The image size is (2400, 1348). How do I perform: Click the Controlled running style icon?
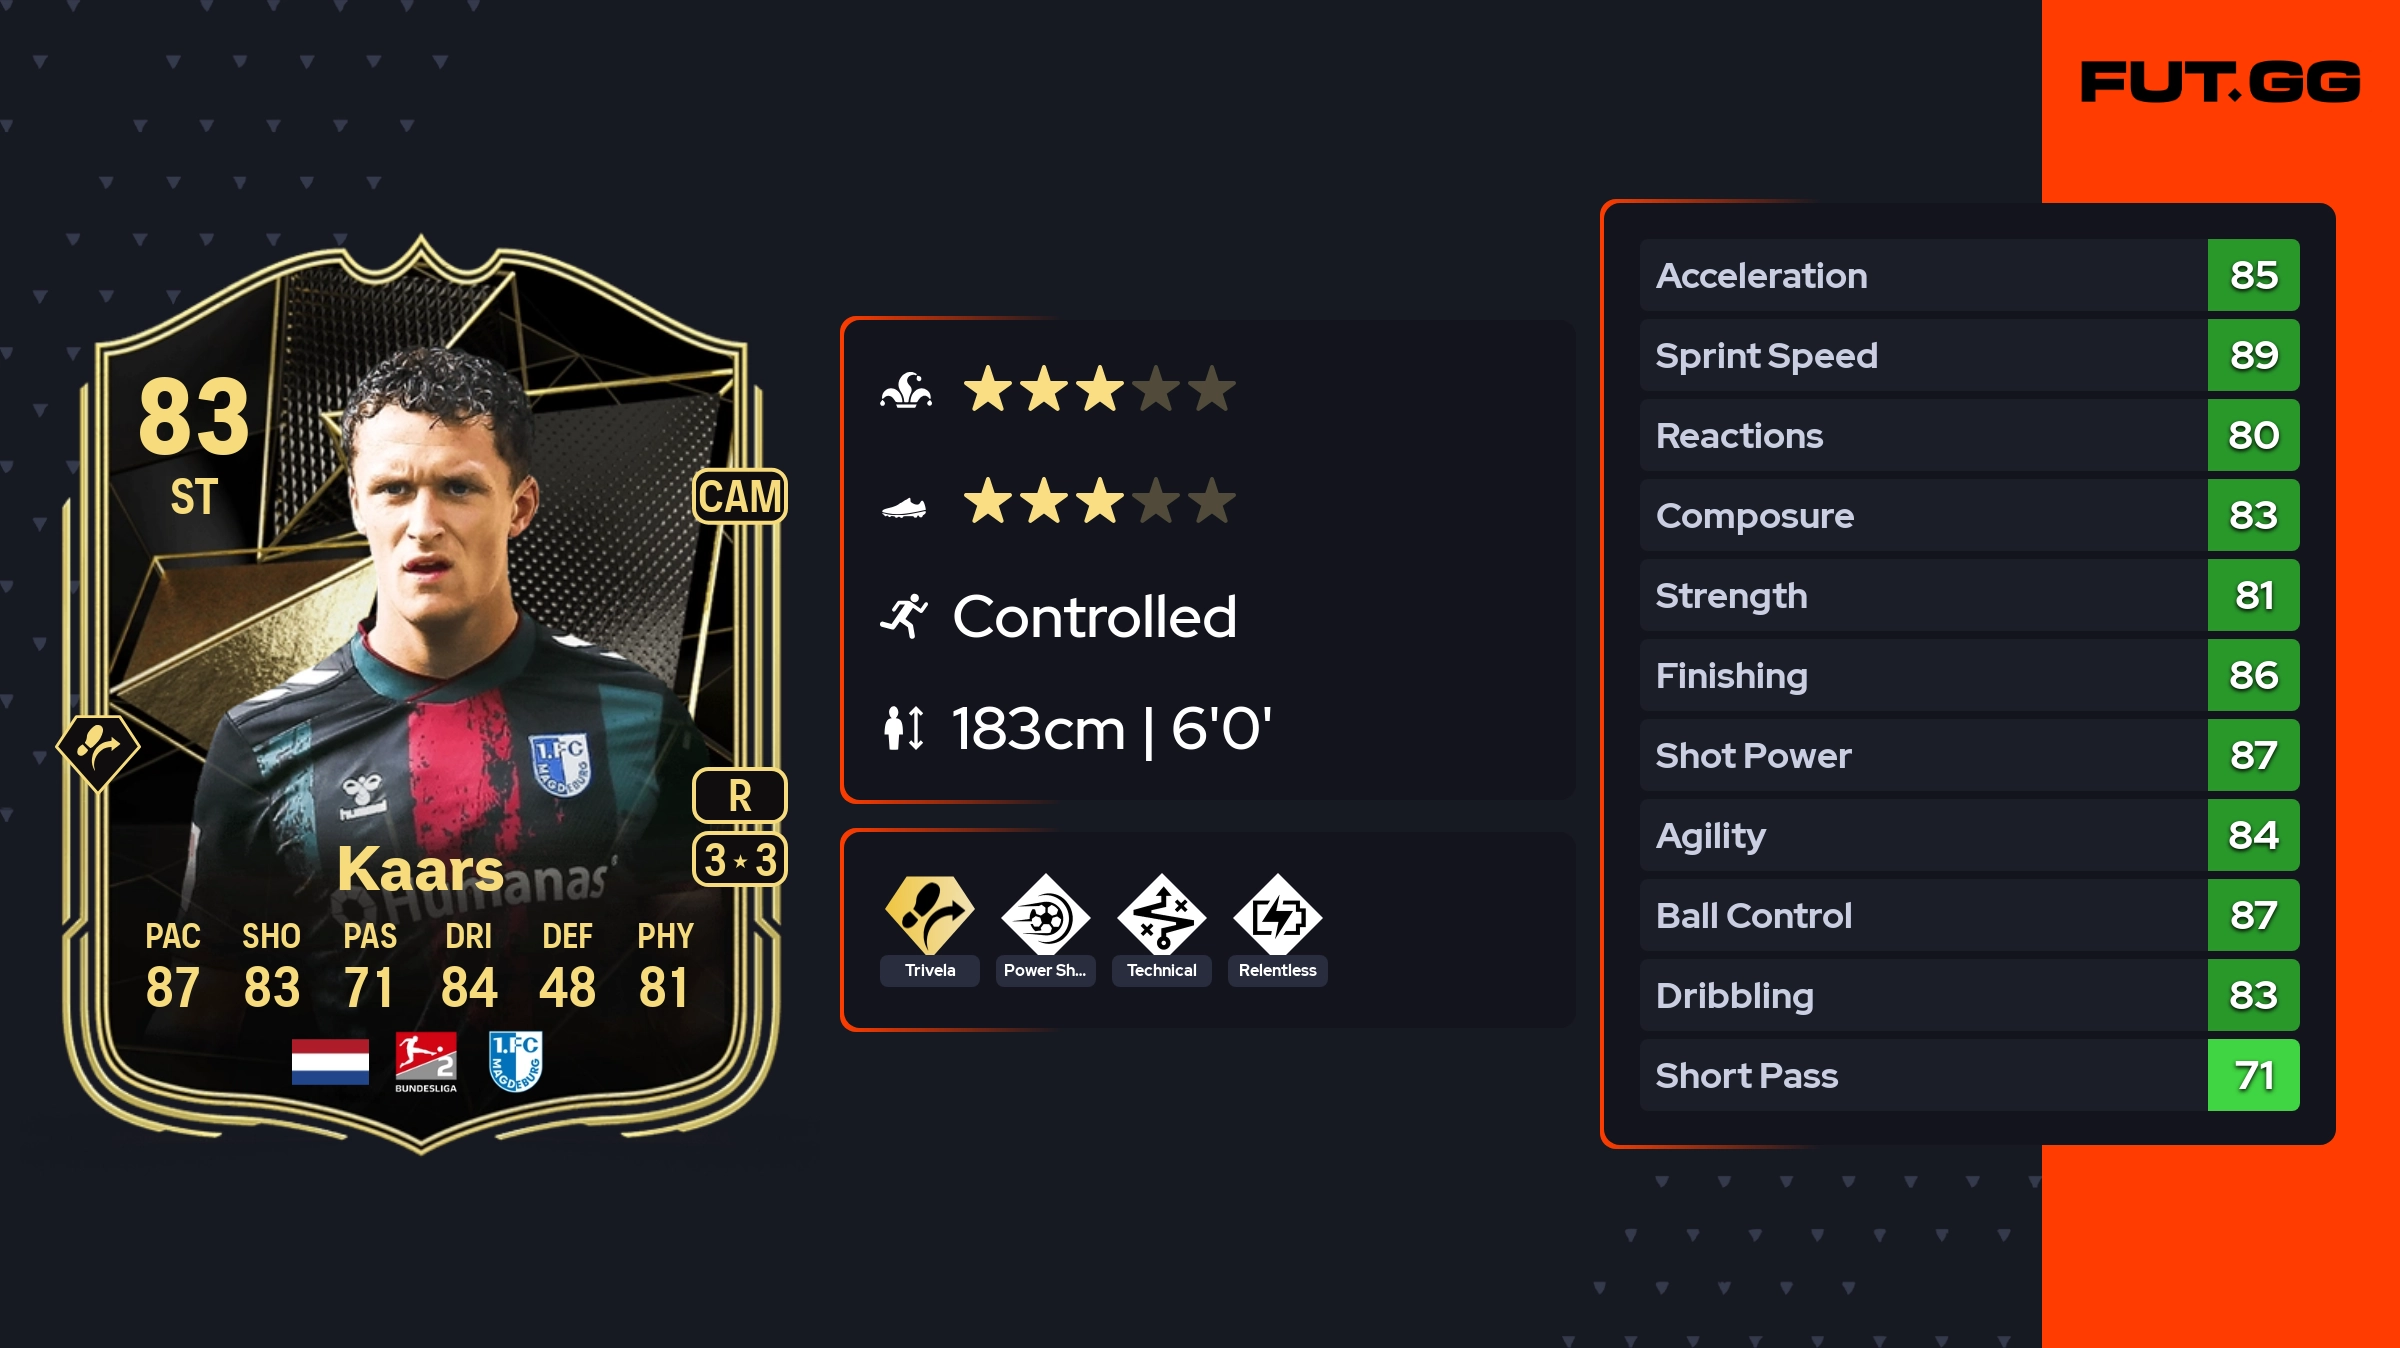[x=904, y=616]
